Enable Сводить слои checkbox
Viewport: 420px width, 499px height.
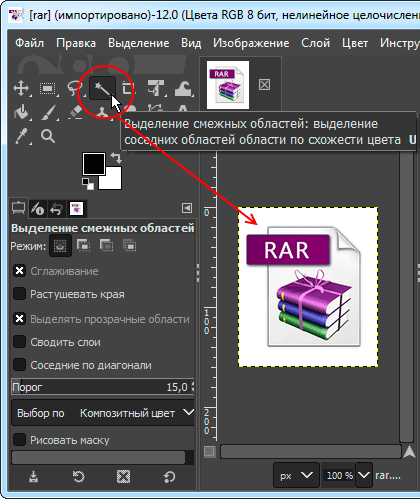[19, 342]
